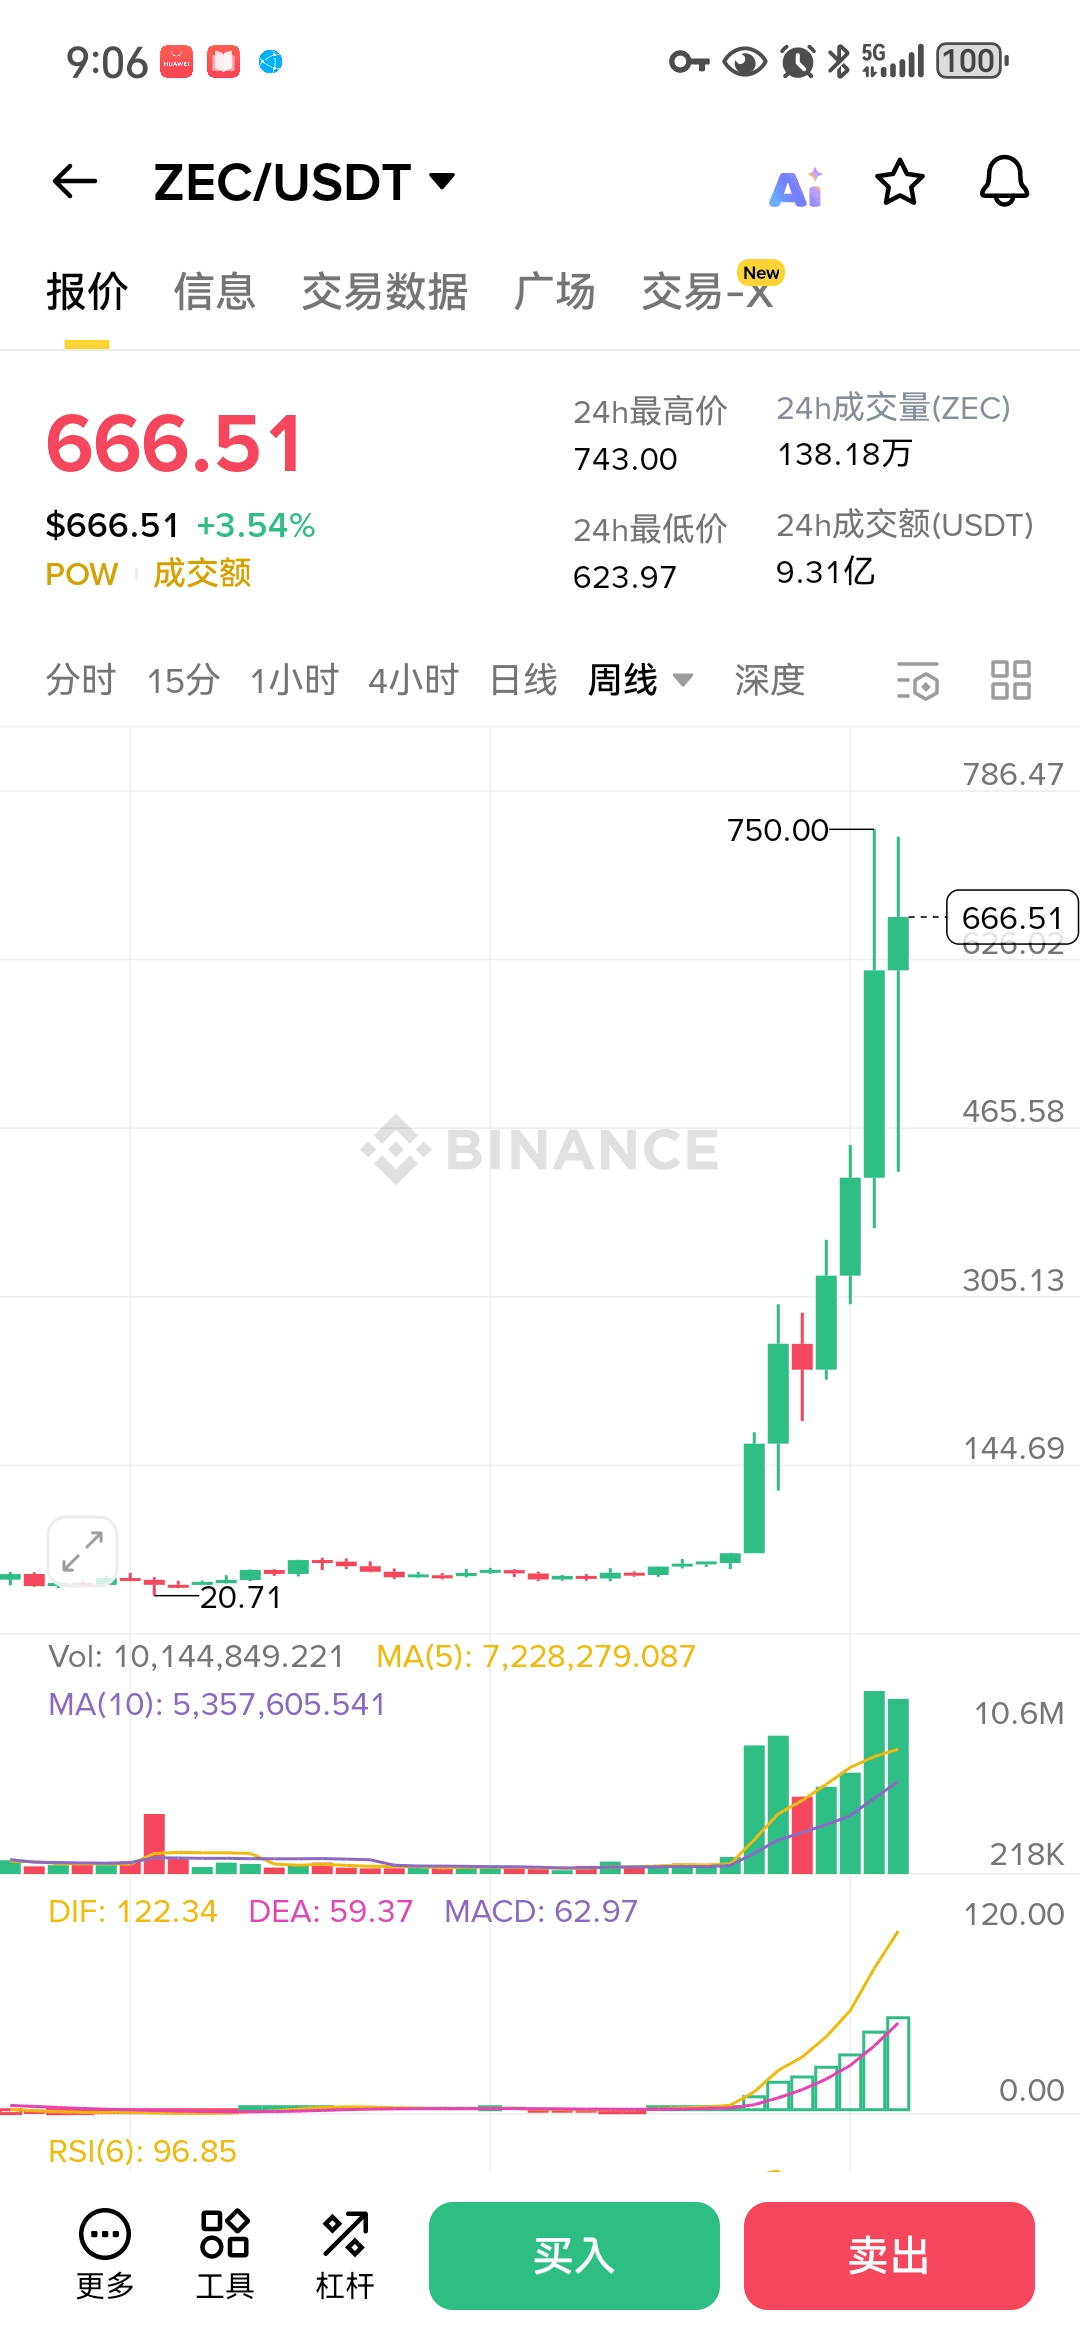The height and width of the screenshot is (2340, 1080).
Task: Open the 更多 more menu
Action: tap(105, 2254)
